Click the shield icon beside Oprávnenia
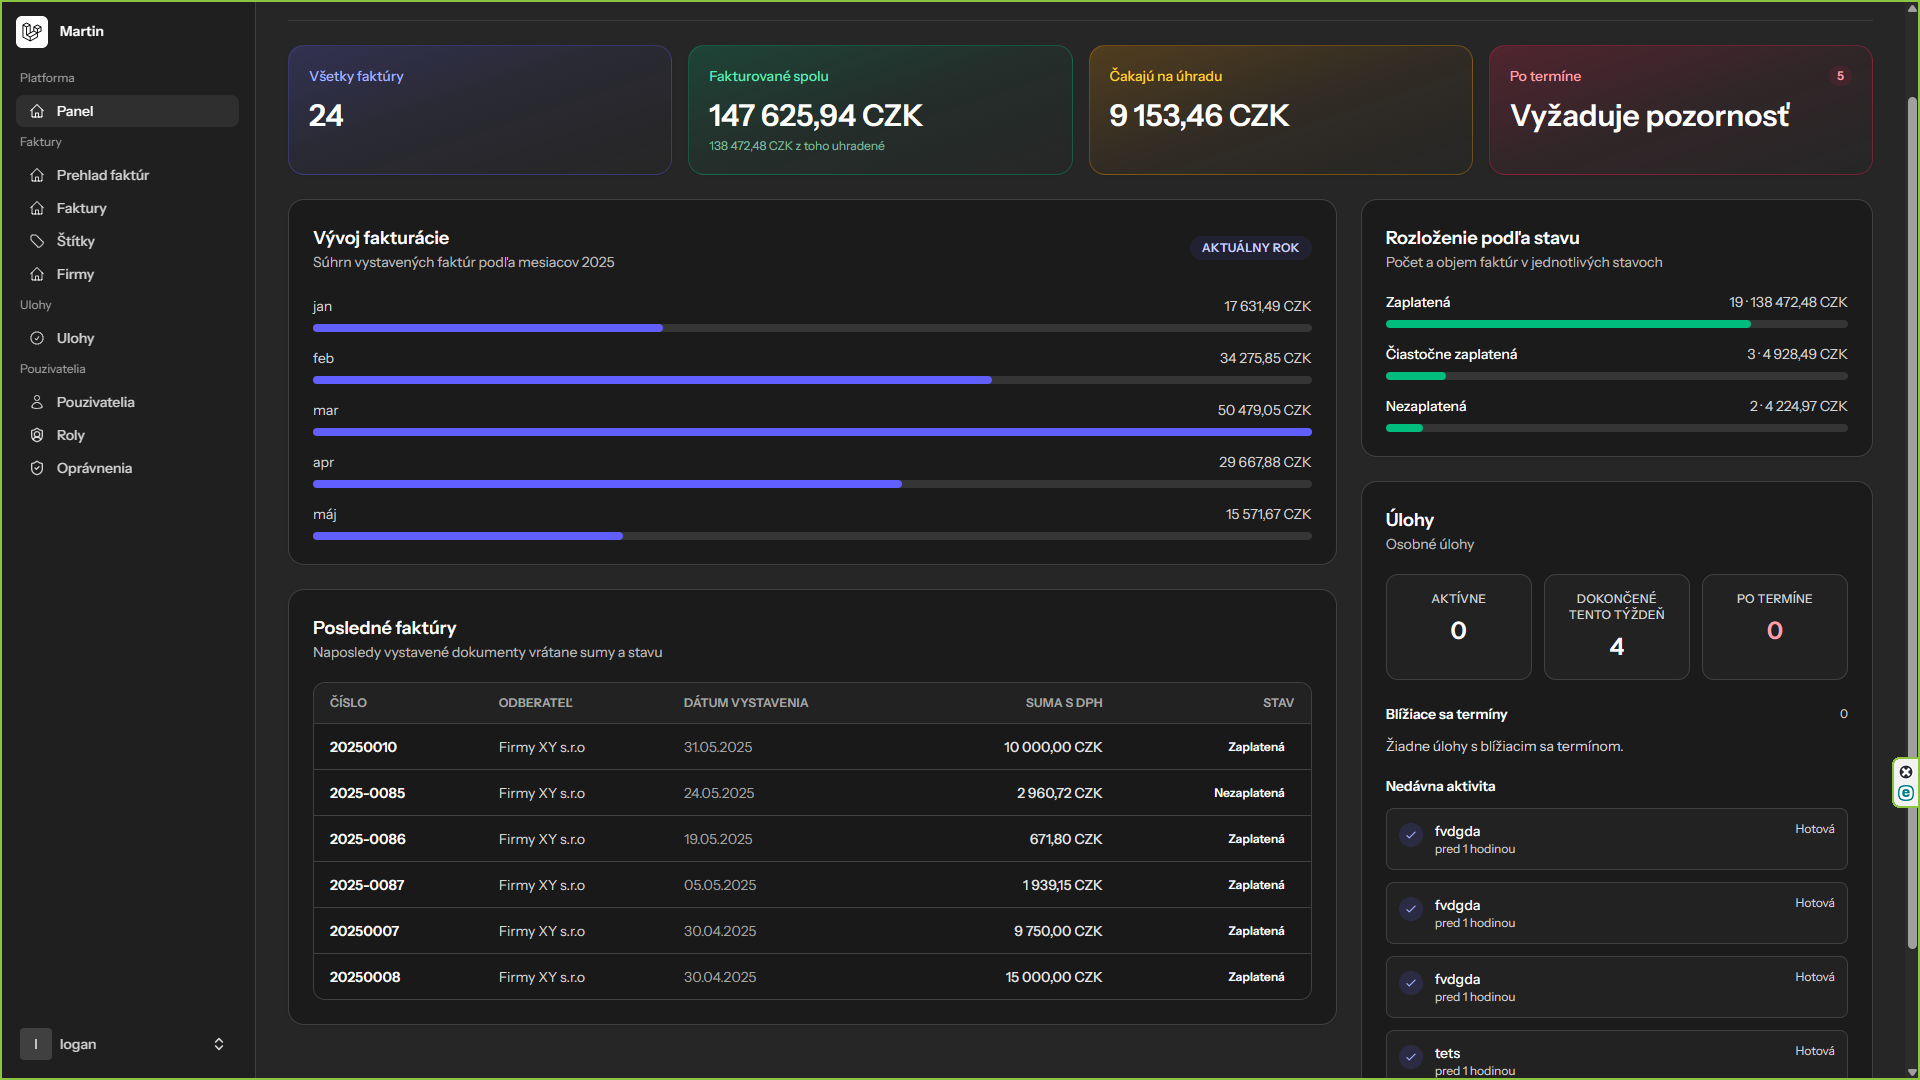Screen dimensions: 1920x1080 click(37, 468)
